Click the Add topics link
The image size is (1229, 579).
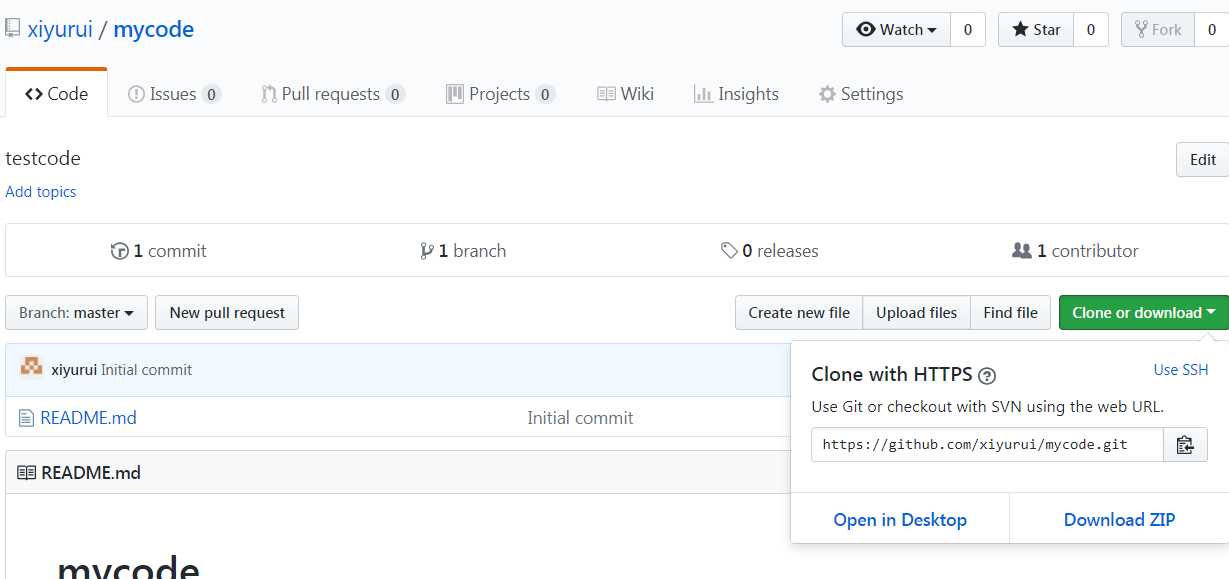click(x=41, y=192)
